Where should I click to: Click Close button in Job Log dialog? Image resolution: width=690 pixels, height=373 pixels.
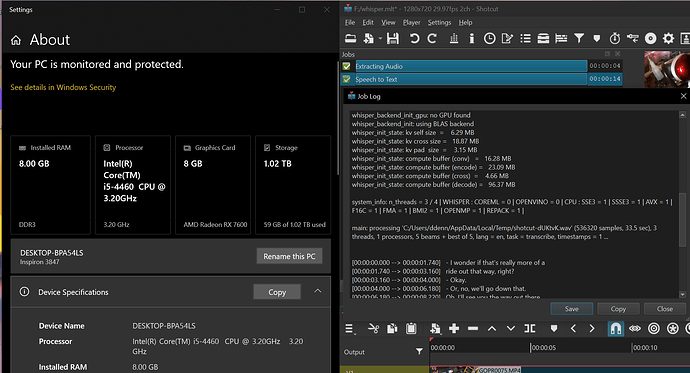click(664, 309)
